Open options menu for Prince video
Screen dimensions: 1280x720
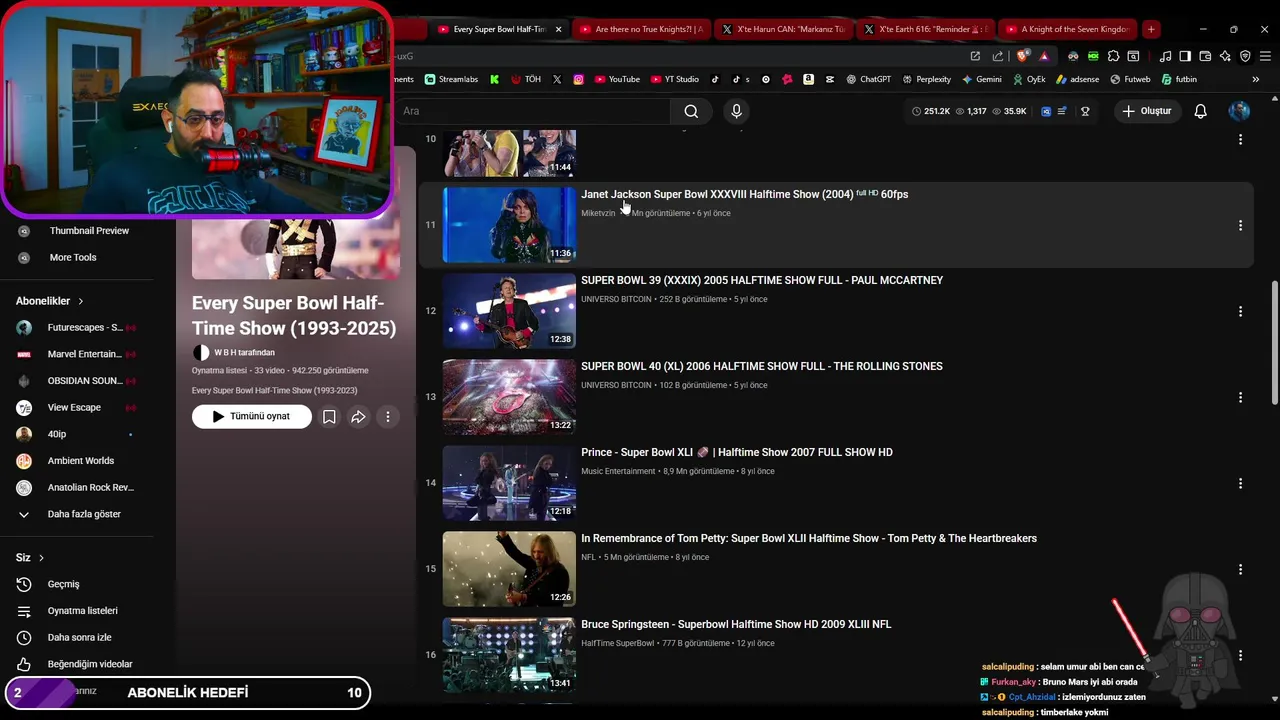[x=1240, y=483]
